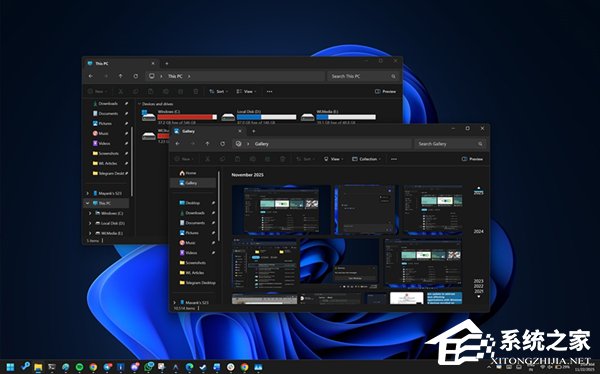
Task: Click the cut scissors icon in the Gallery toolbar
Action: click(x=207, y=159)
